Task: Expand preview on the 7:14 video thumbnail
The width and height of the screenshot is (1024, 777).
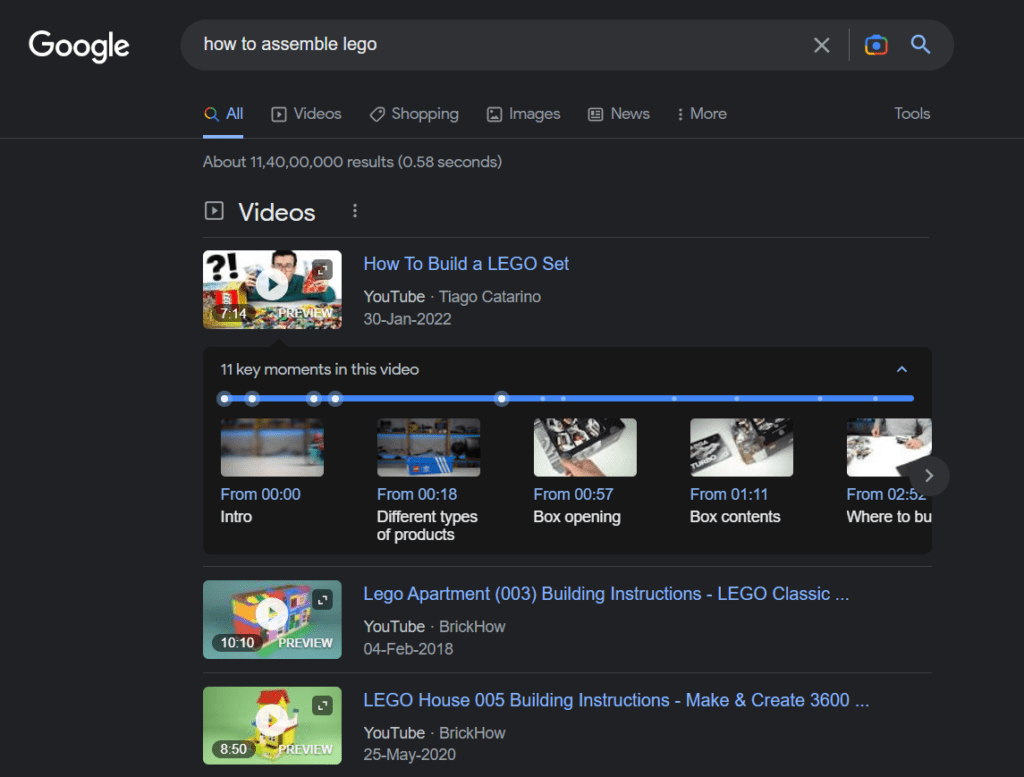Action: coord(322,269)
